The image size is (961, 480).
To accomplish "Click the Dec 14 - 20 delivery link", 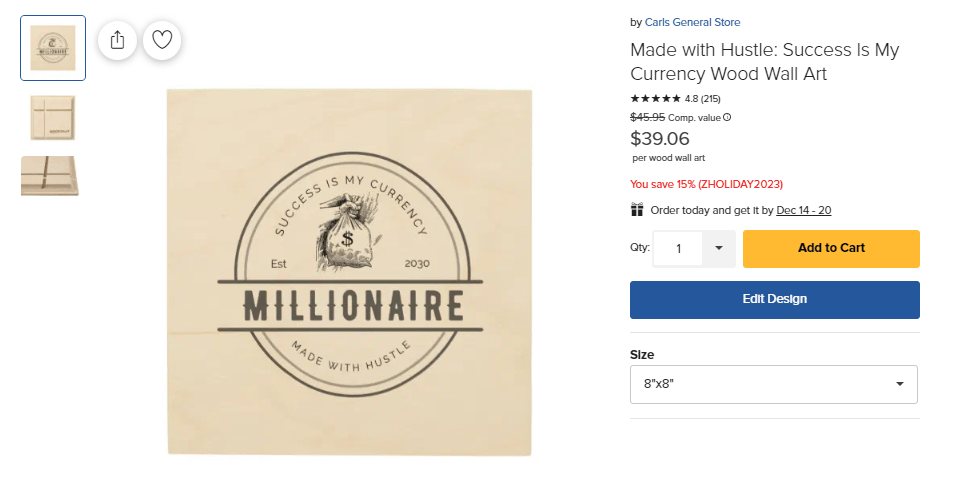I will tap(803, 210).
